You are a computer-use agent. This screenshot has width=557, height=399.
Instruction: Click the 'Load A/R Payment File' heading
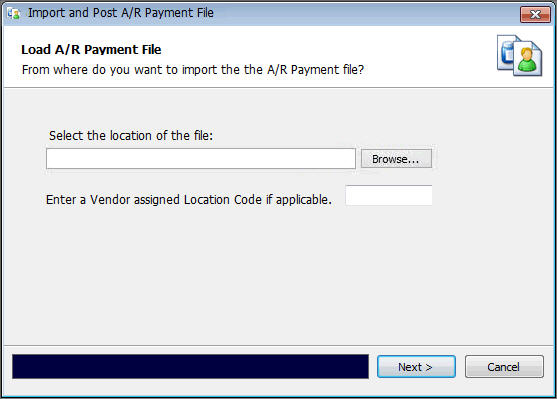click(91, 49)
